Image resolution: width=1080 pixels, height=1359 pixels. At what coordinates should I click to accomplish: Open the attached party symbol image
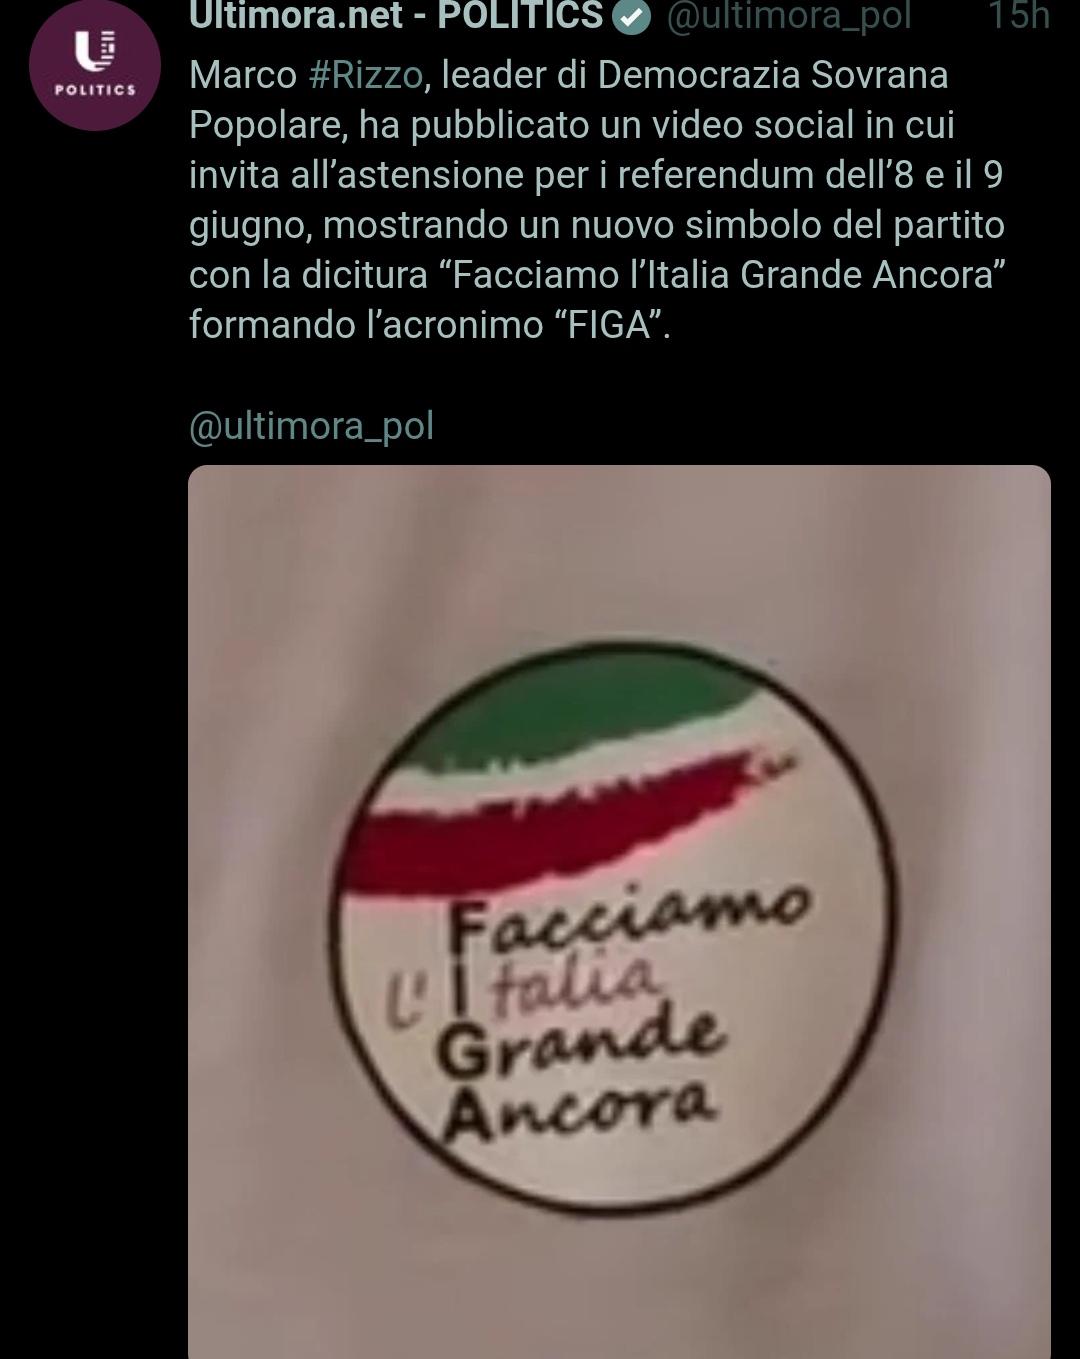point(619,912)
